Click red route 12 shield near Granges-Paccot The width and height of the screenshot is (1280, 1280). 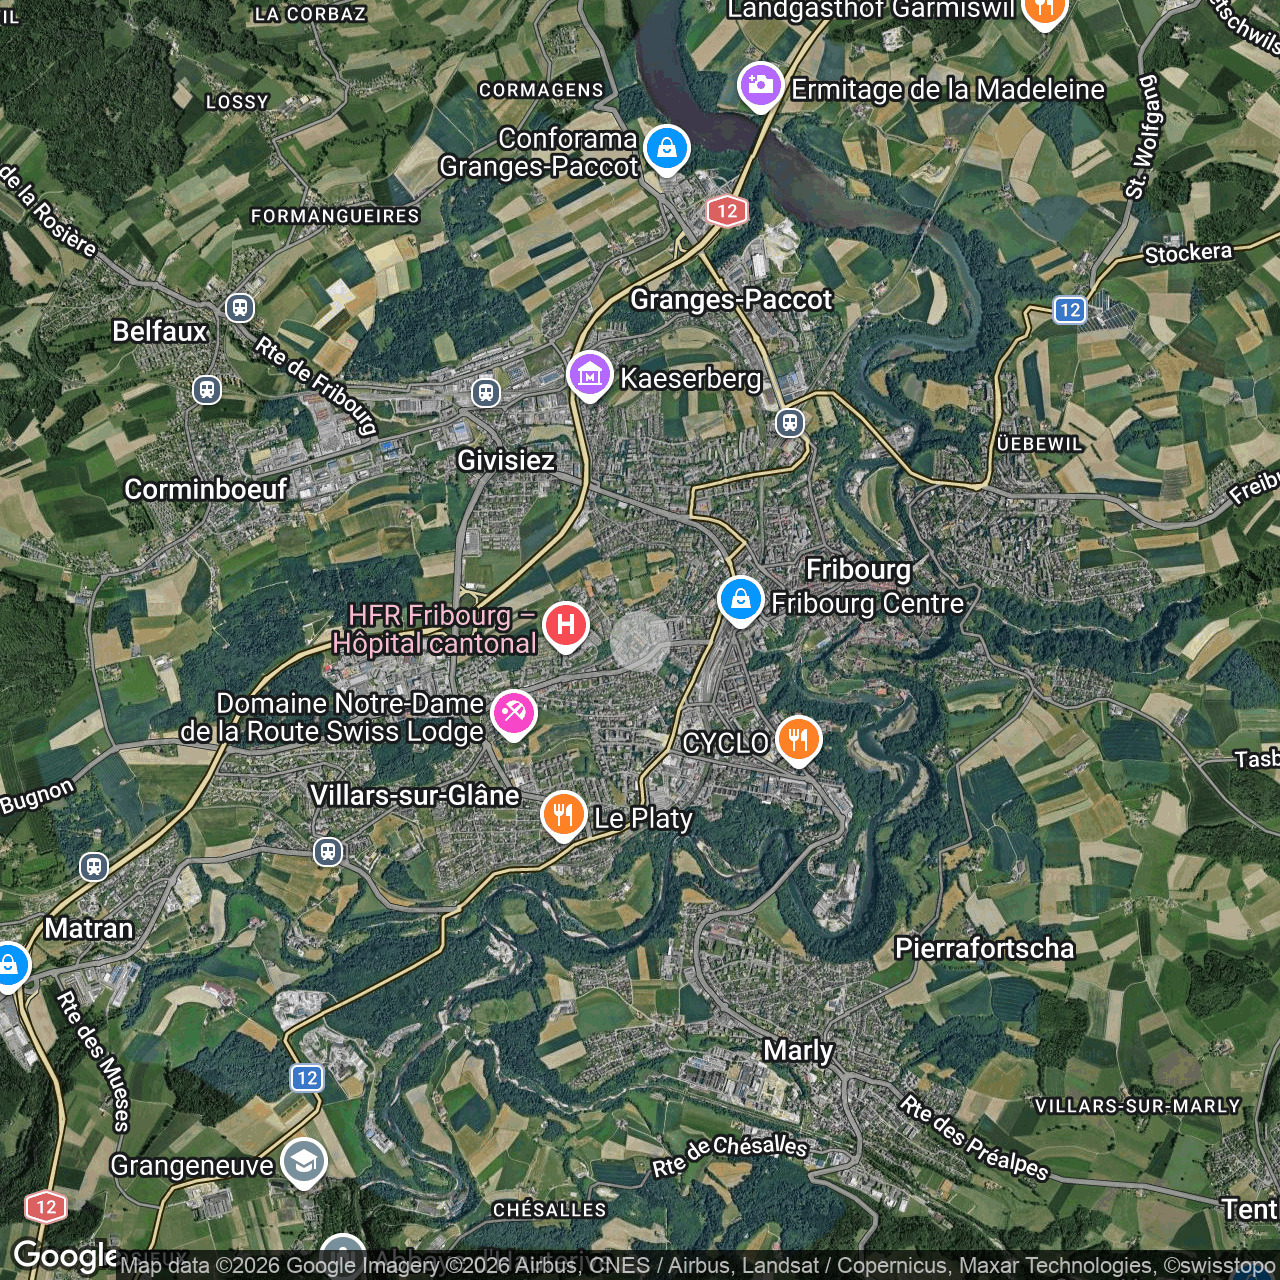(727, 210)
